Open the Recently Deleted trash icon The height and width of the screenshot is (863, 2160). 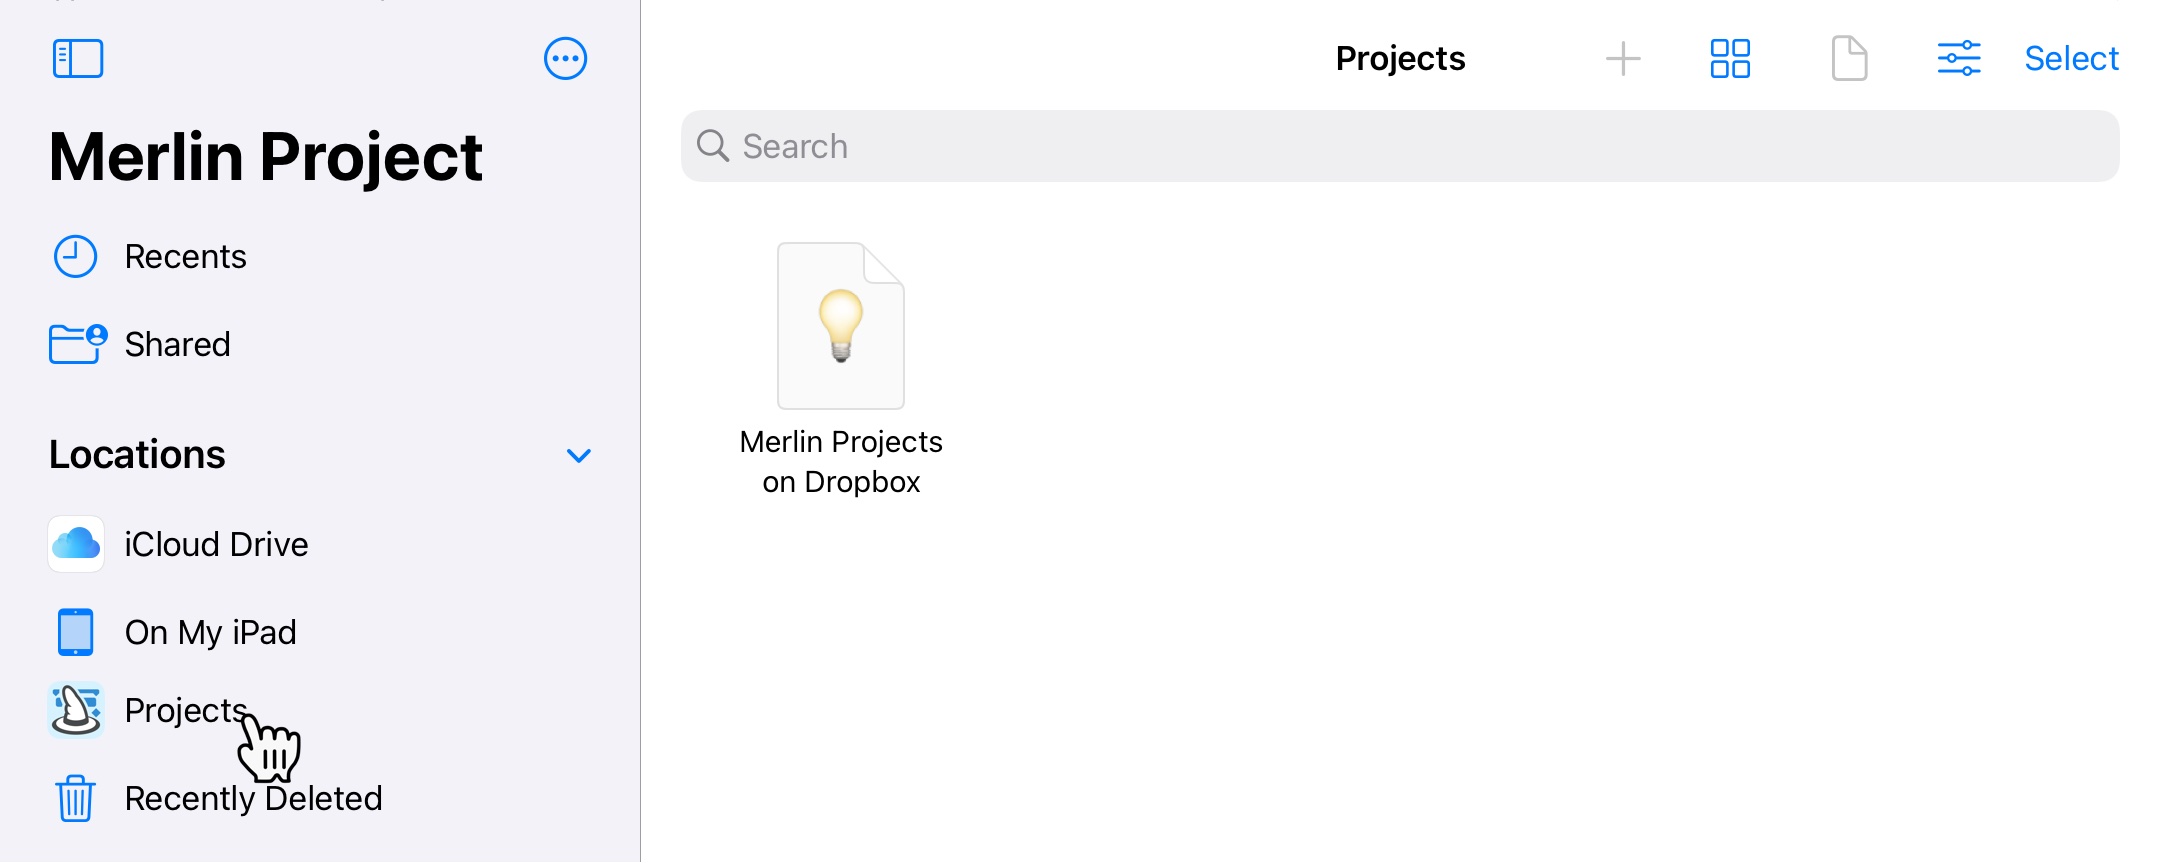coord(74,798)
